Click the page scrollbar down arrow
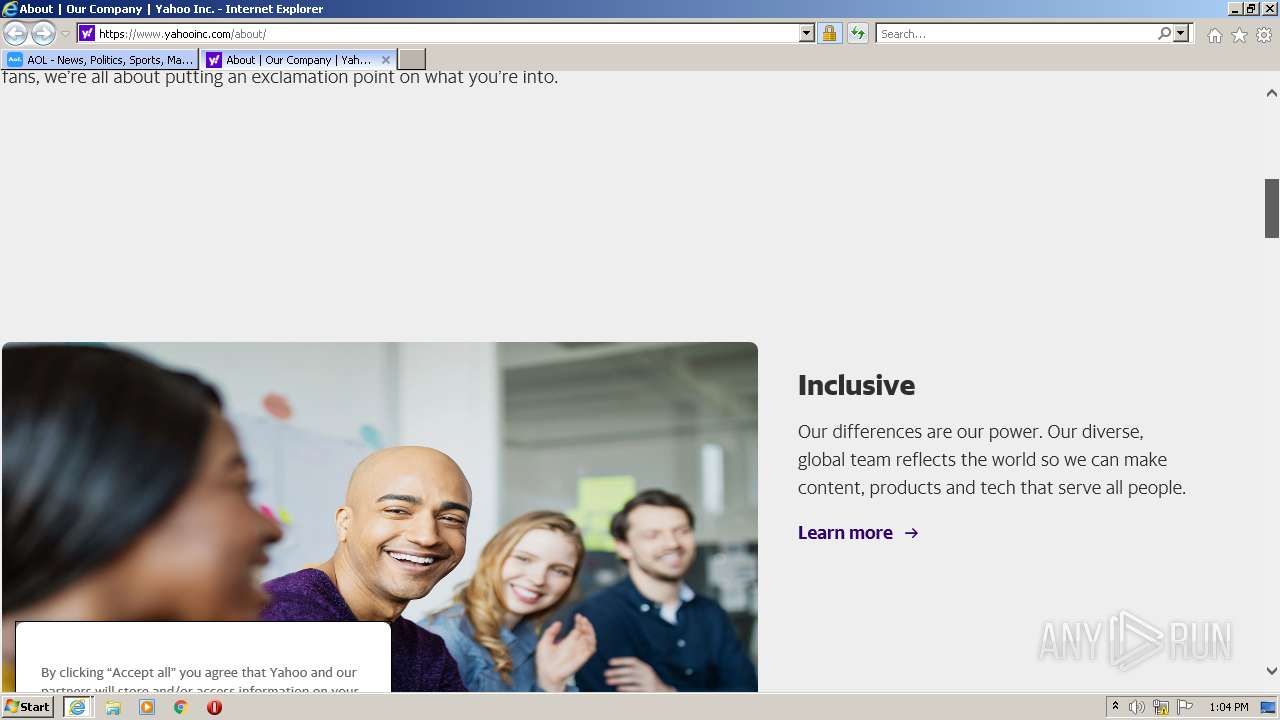The width and height of the screenshot is (1280, 720). (1272, 671)
